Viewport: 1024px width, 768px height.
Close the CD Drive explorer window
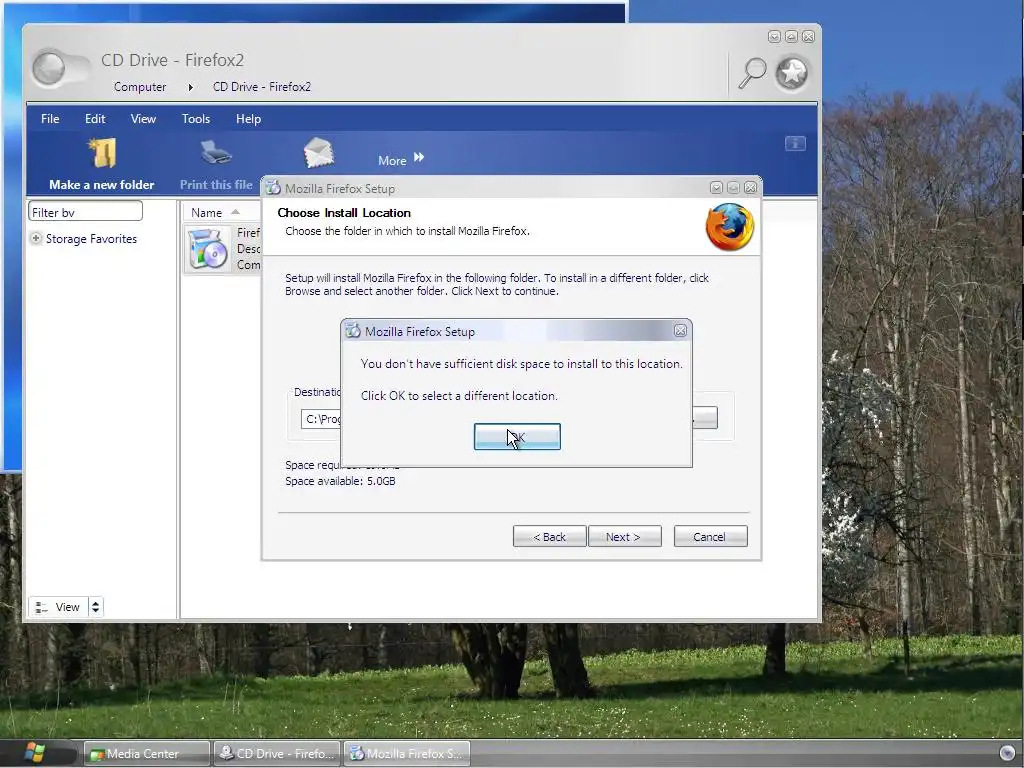[x=808, y=37]
